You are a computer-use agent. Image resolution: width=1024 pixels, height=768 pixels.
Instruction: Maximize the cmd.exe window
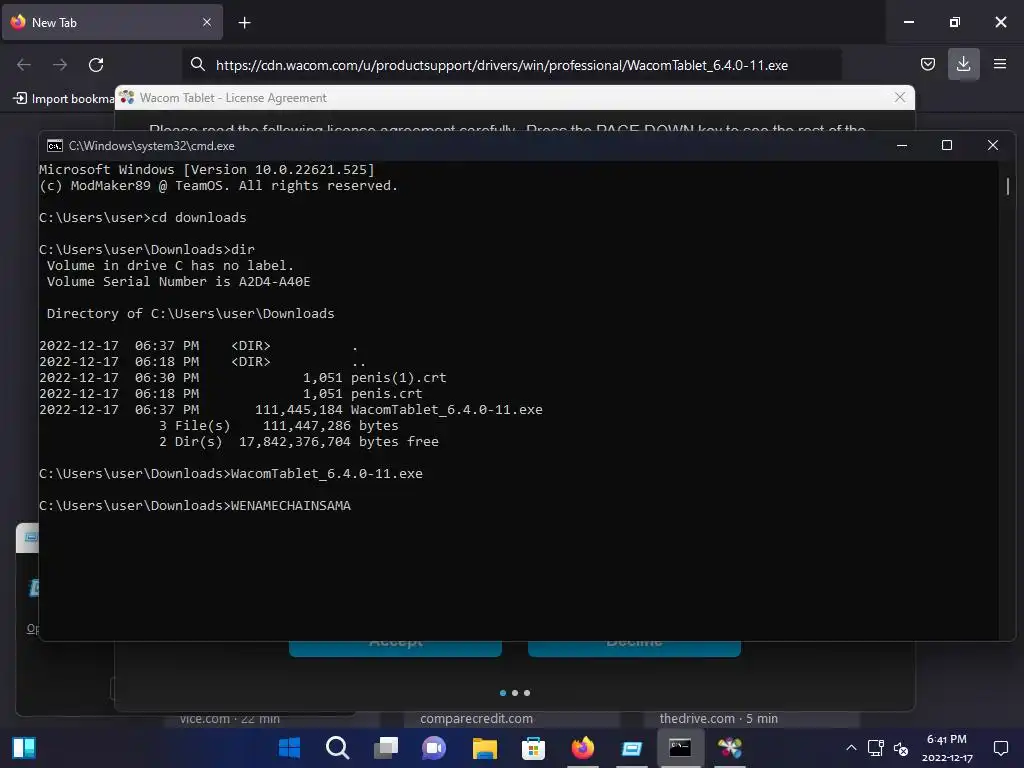[x=947, y=145]
